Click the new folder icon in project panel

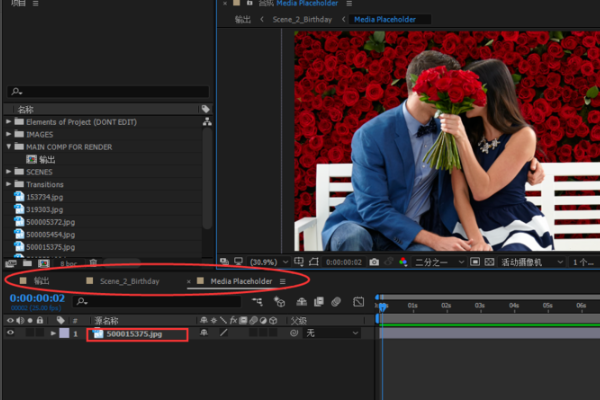coord(28,262)
